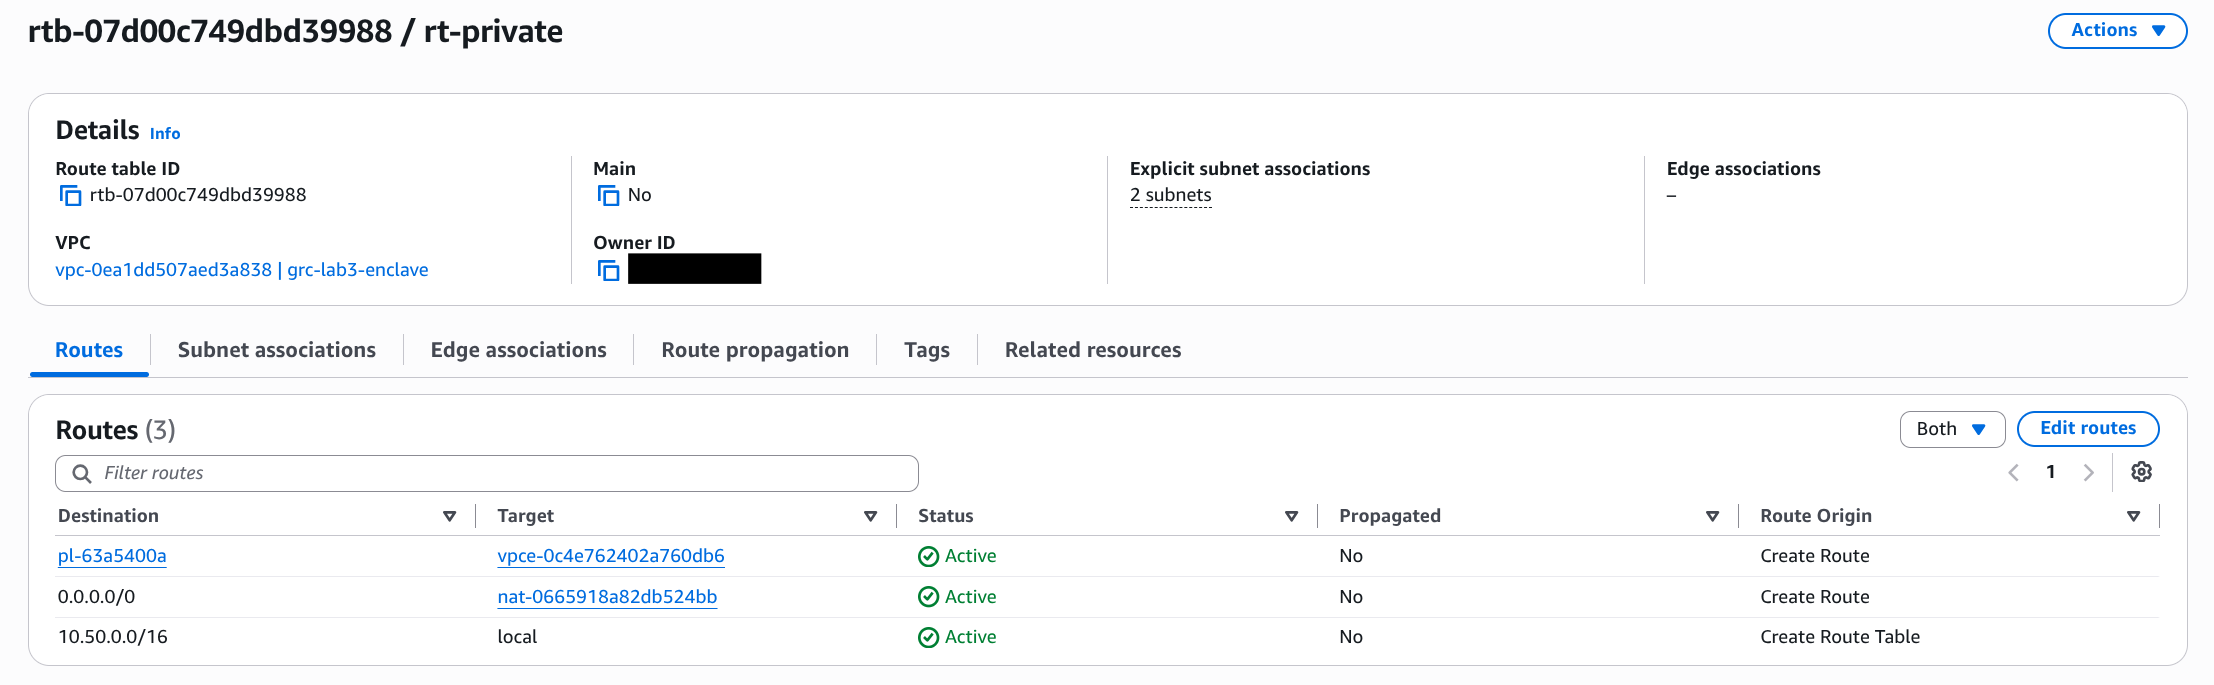Select the 10.50.0.0/16 destination cell
Screen dimensions: 2214x685
(113, 637)
